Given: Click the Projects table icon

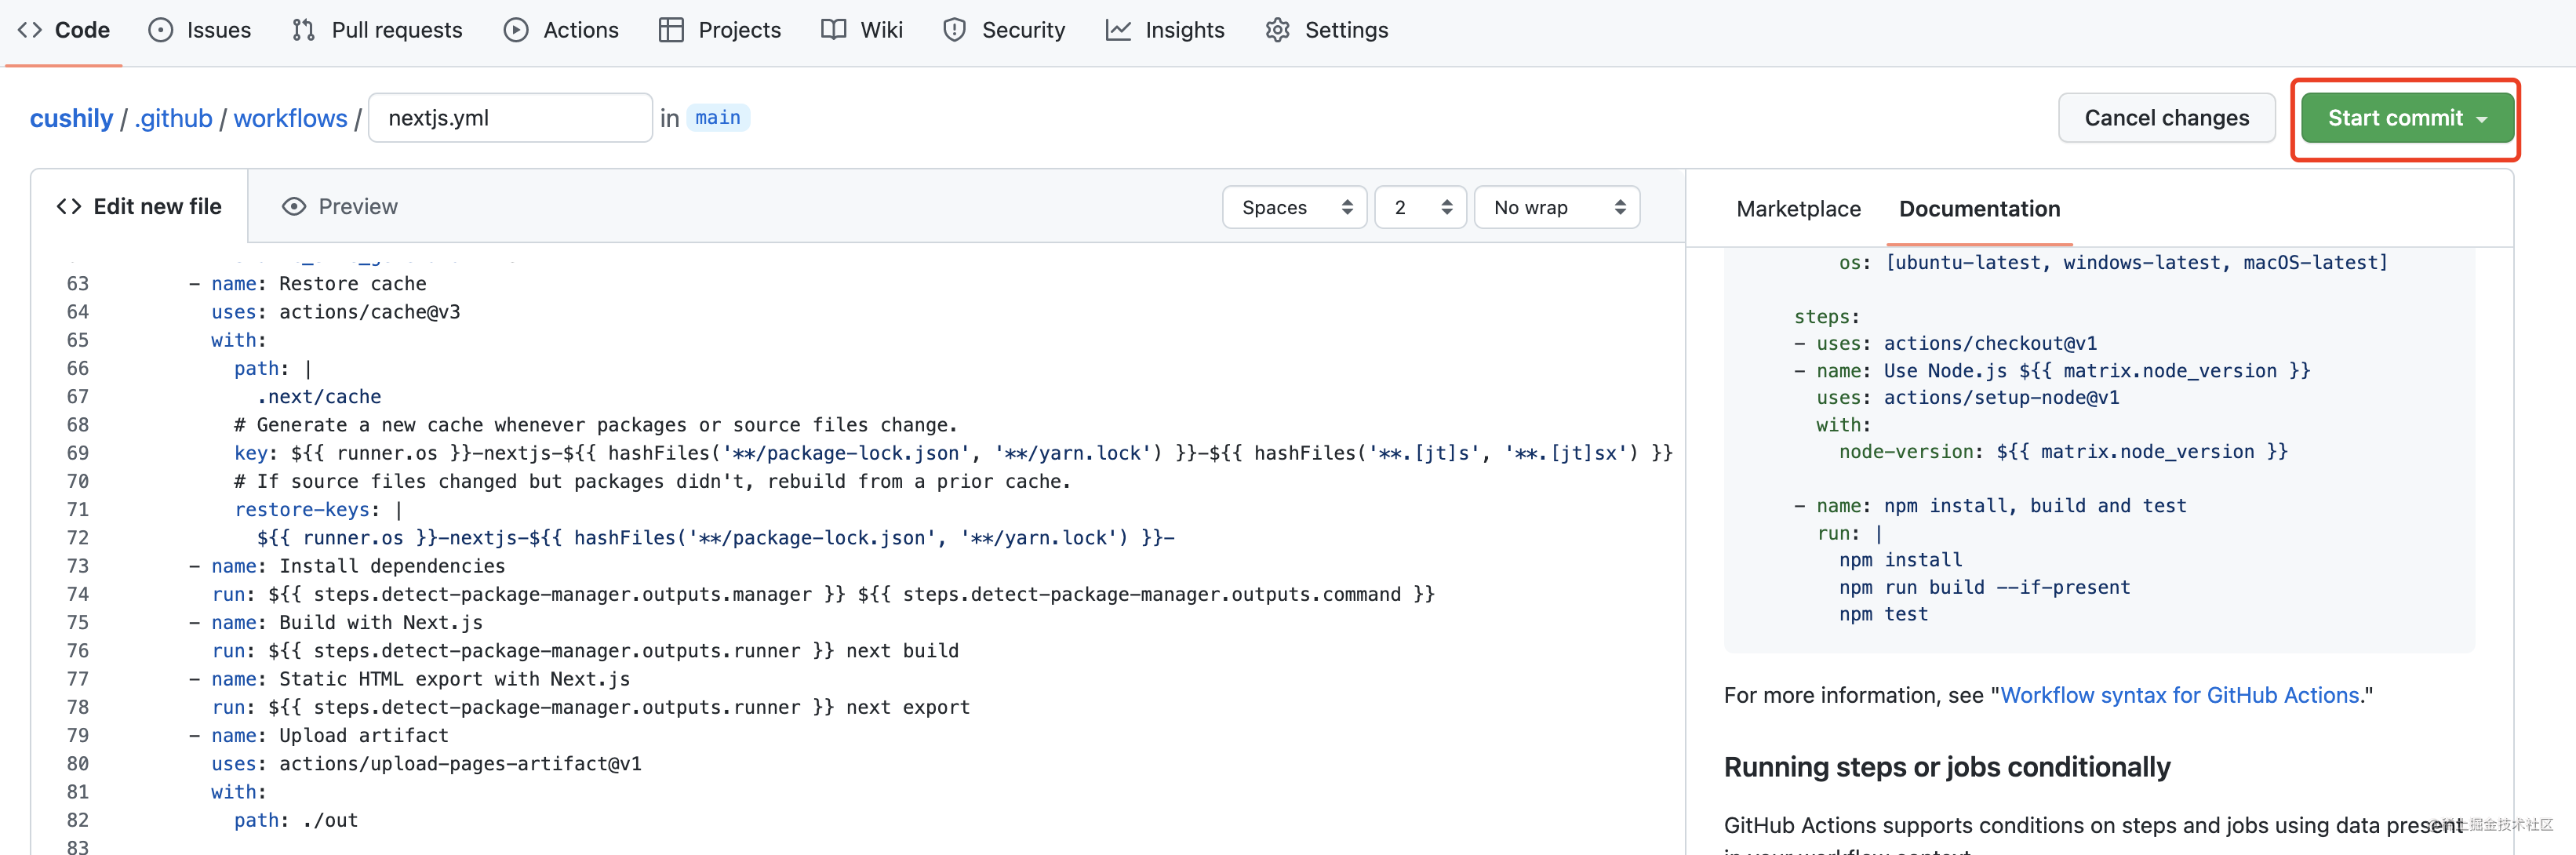Looking at the screenshot, I should (x=671, y=30).
